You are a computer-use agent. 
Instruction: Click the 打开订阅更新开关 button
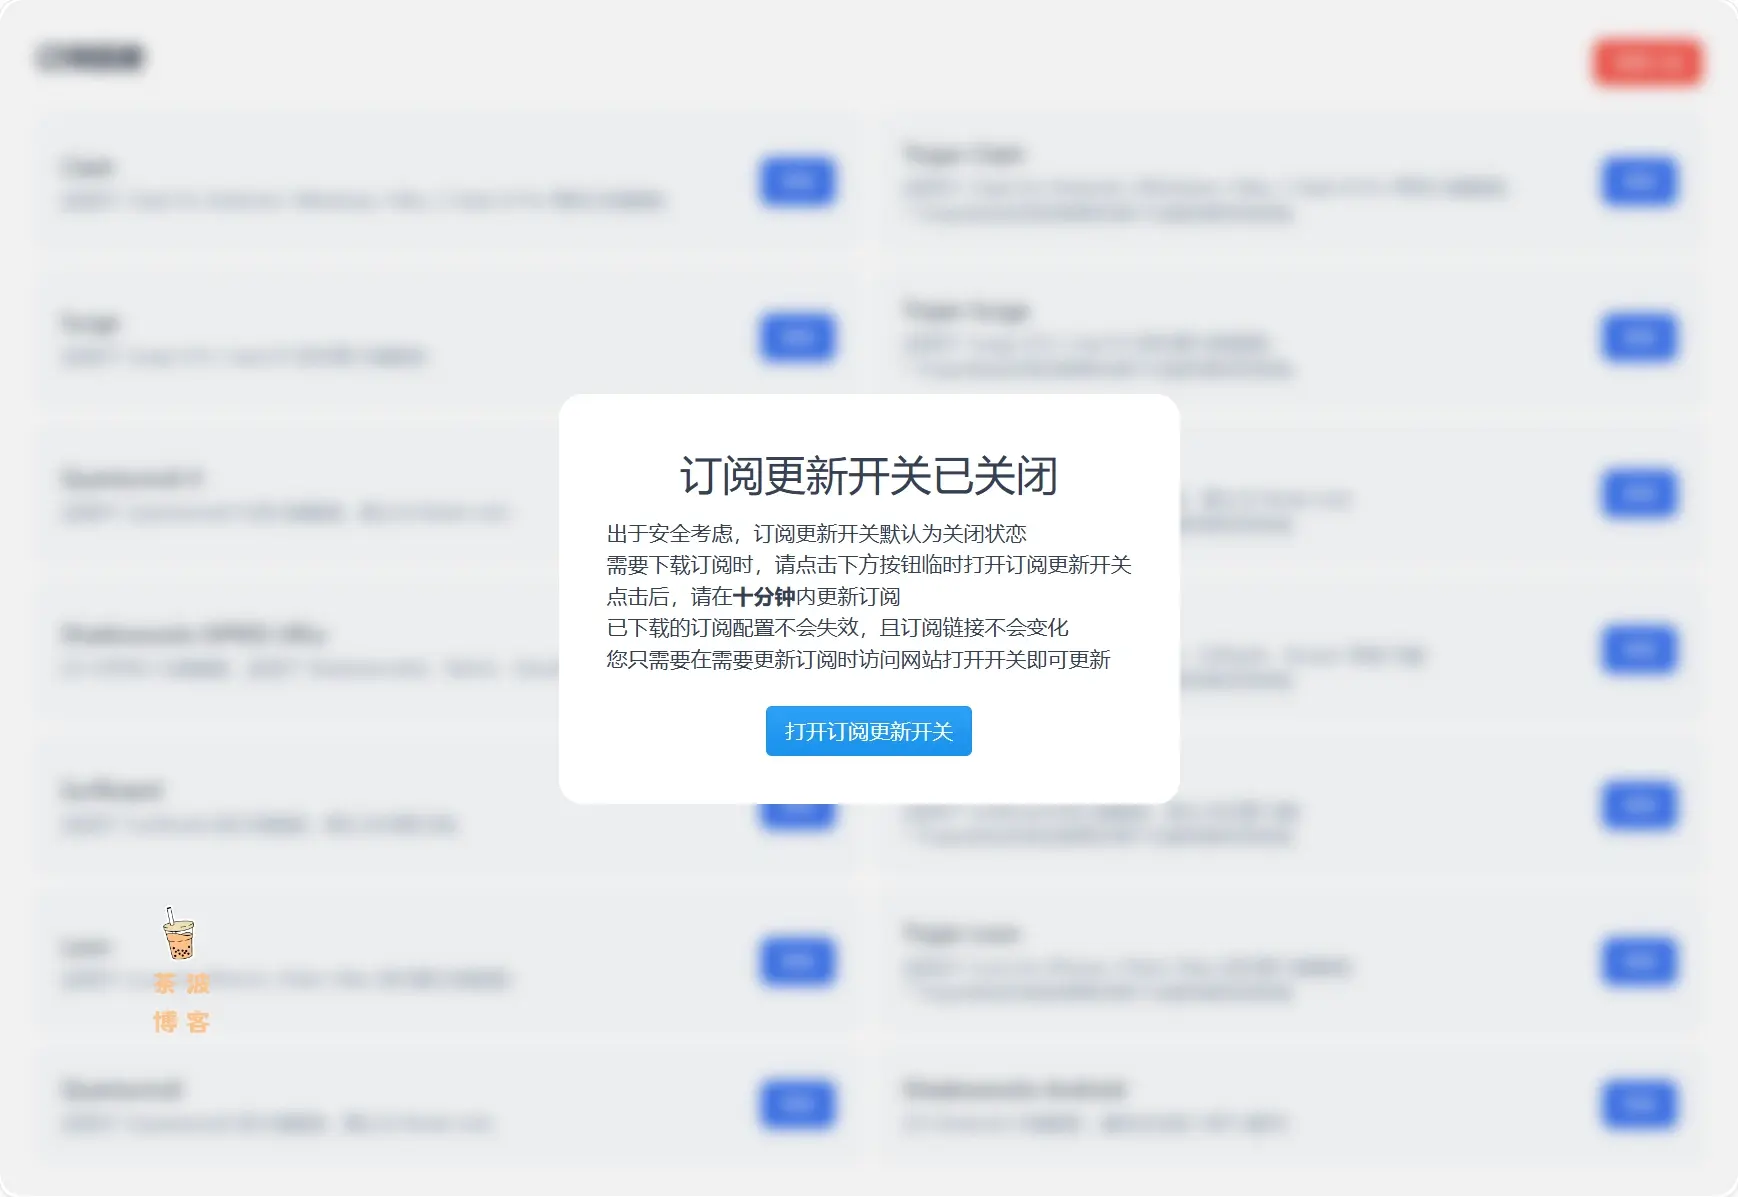[868, 731]
